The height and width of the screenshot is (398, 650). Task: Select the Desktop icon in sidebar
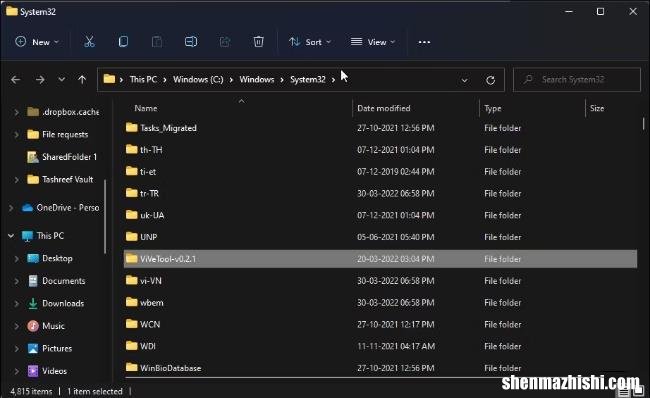33,258
